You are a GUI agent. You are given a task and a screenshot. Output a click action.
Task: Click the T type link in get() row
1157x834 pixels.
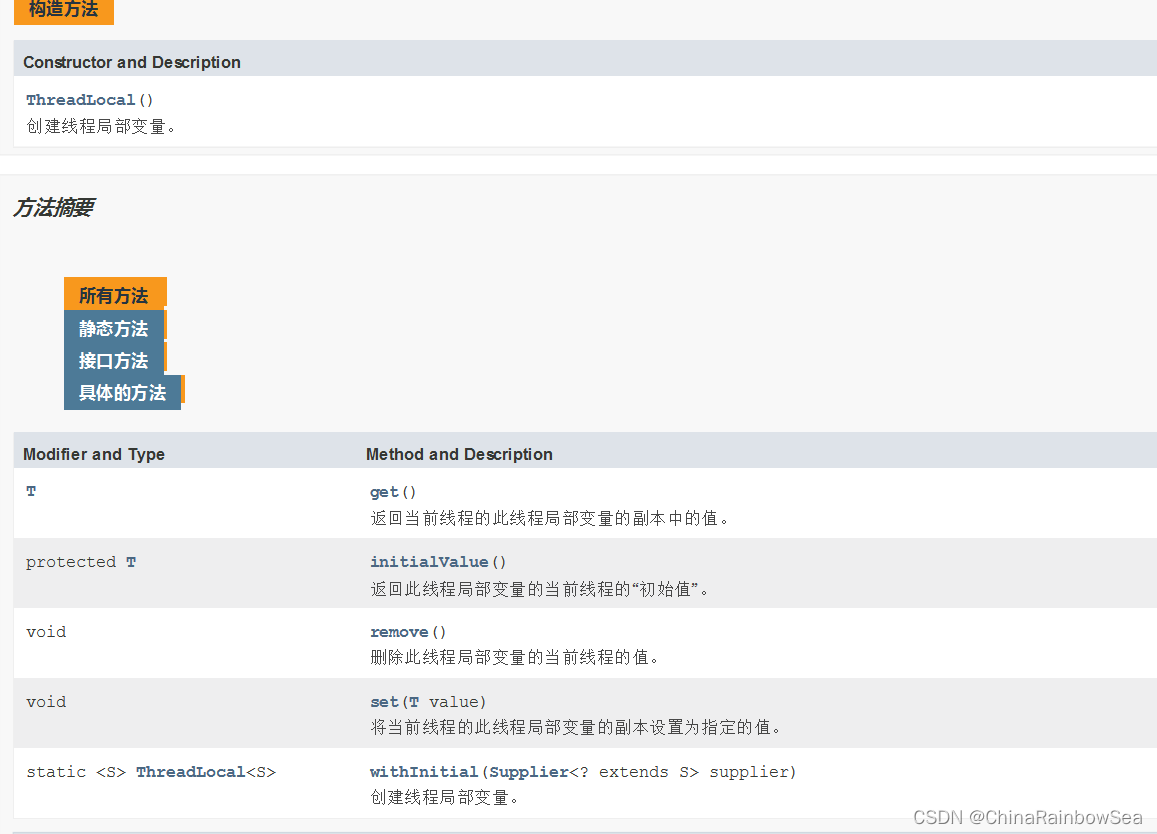(31, 491)
